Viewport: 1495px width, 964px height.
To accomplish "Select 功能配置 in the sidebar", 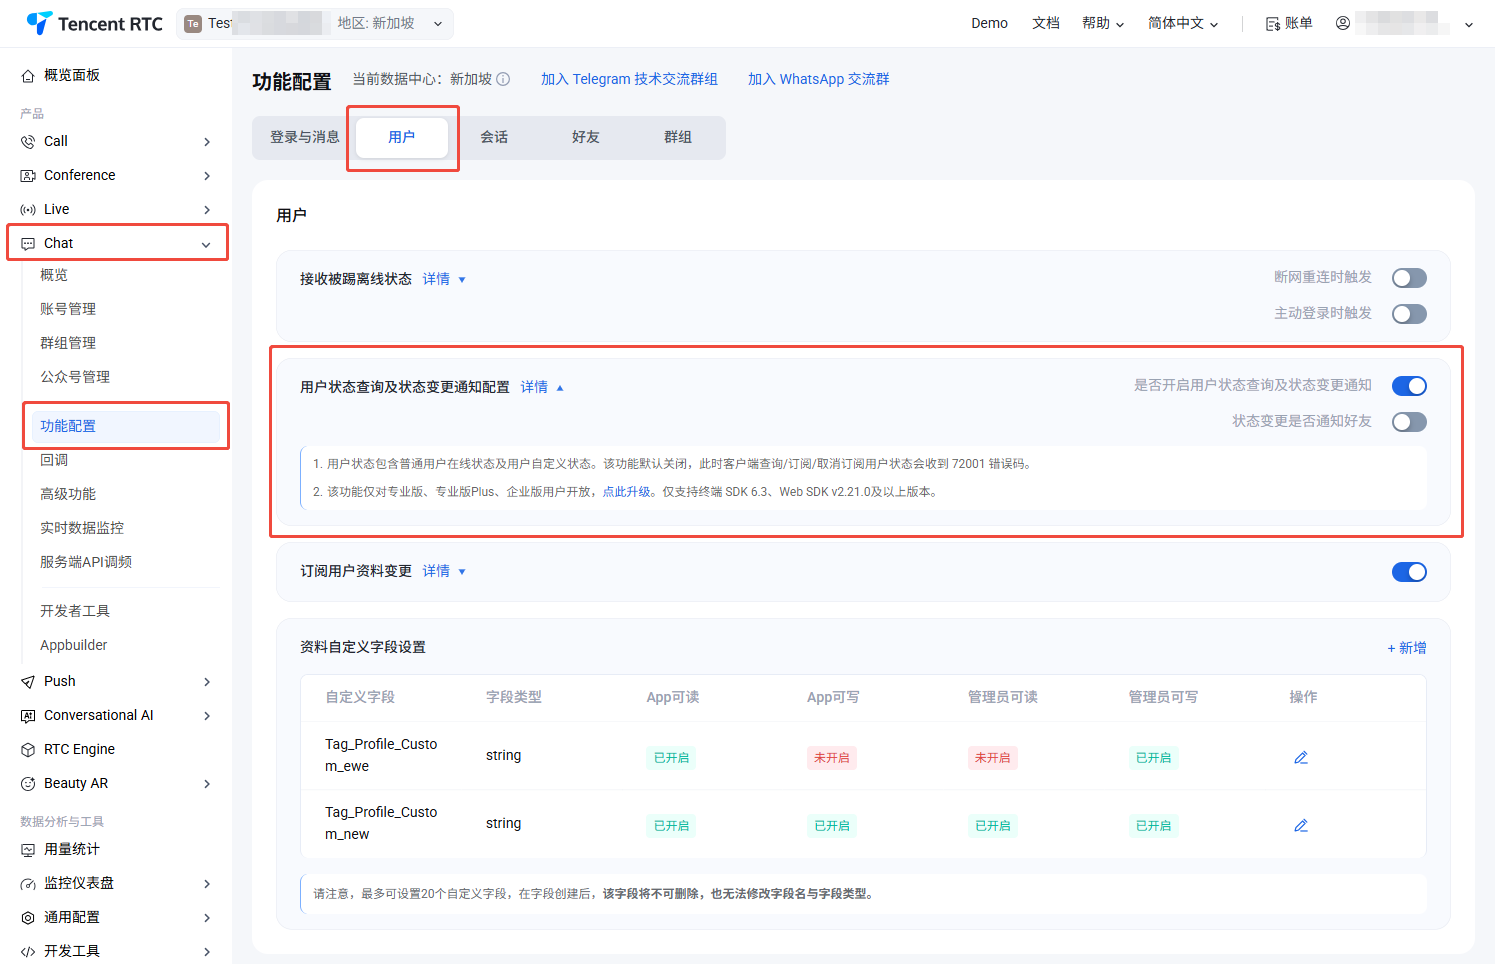I will (x=126, y=426).
